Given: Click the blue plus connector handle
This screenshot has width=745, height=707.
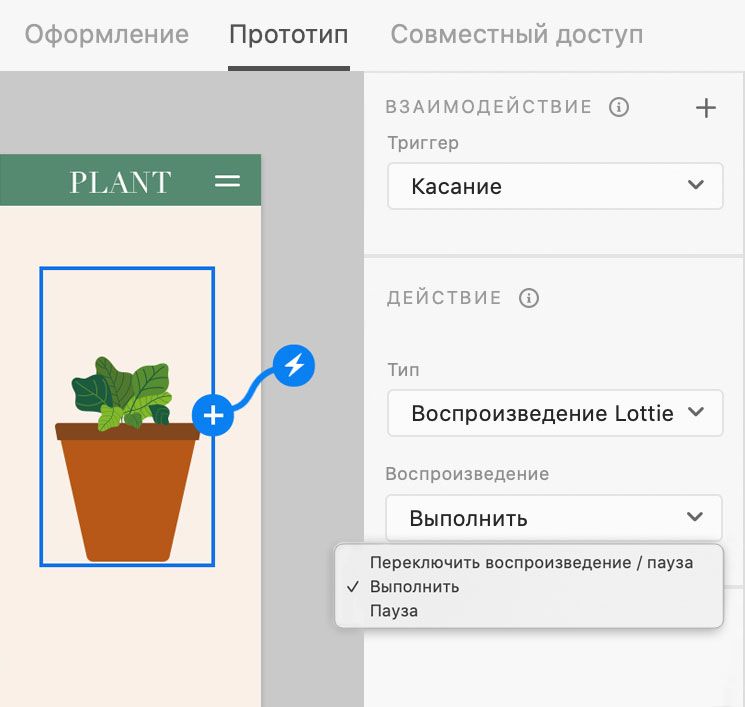Looking at the screenshot, I should [x=213, y=415].
